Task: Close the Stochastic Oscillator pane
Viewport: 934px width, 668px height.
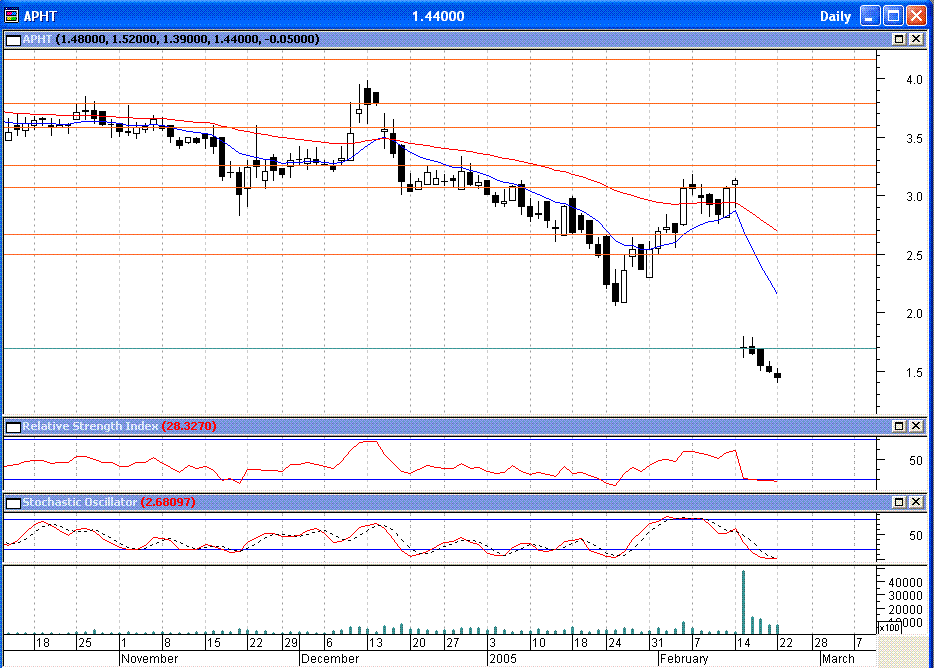Action: [x=916, y=502]
